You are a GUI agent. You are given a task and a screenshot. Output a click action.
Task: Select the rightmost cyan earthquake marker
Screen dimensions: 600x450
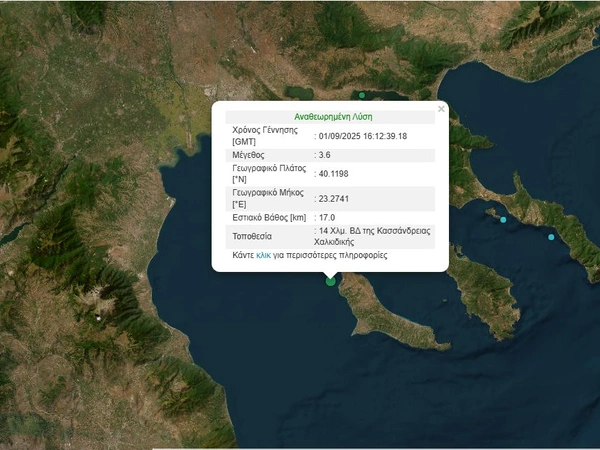tap(550, 237)
